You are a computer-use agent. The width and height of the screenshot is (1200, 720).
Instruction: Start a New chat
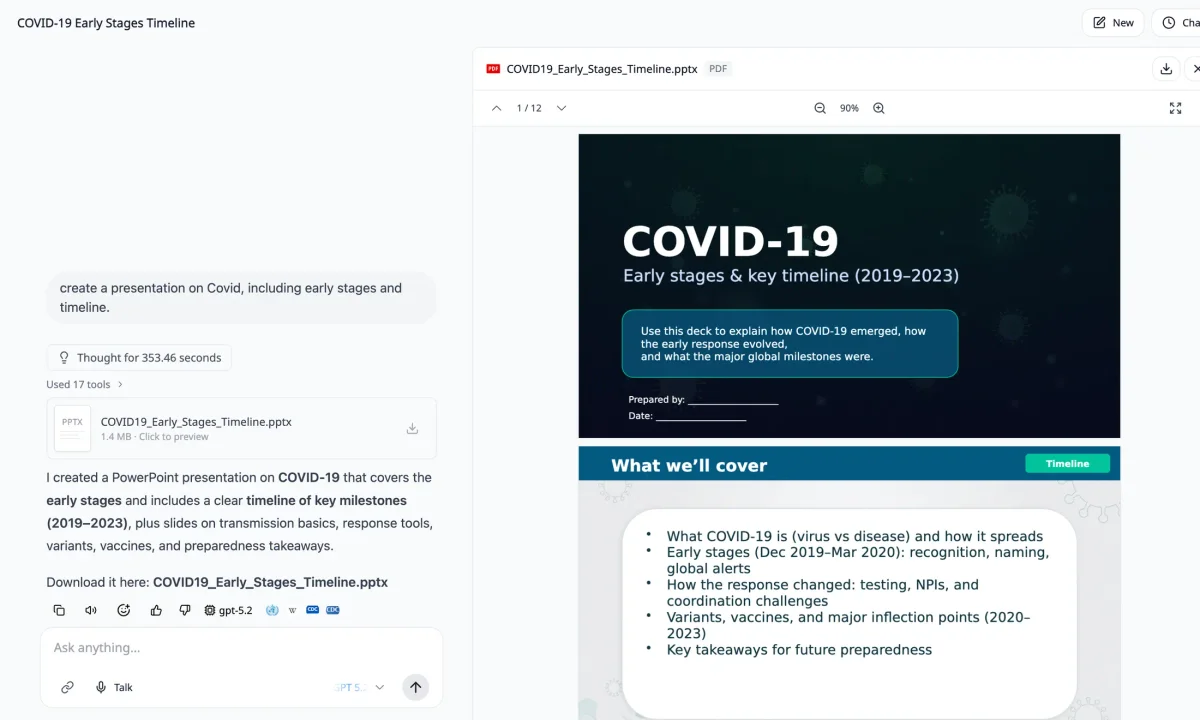[x=1112, y=22]
